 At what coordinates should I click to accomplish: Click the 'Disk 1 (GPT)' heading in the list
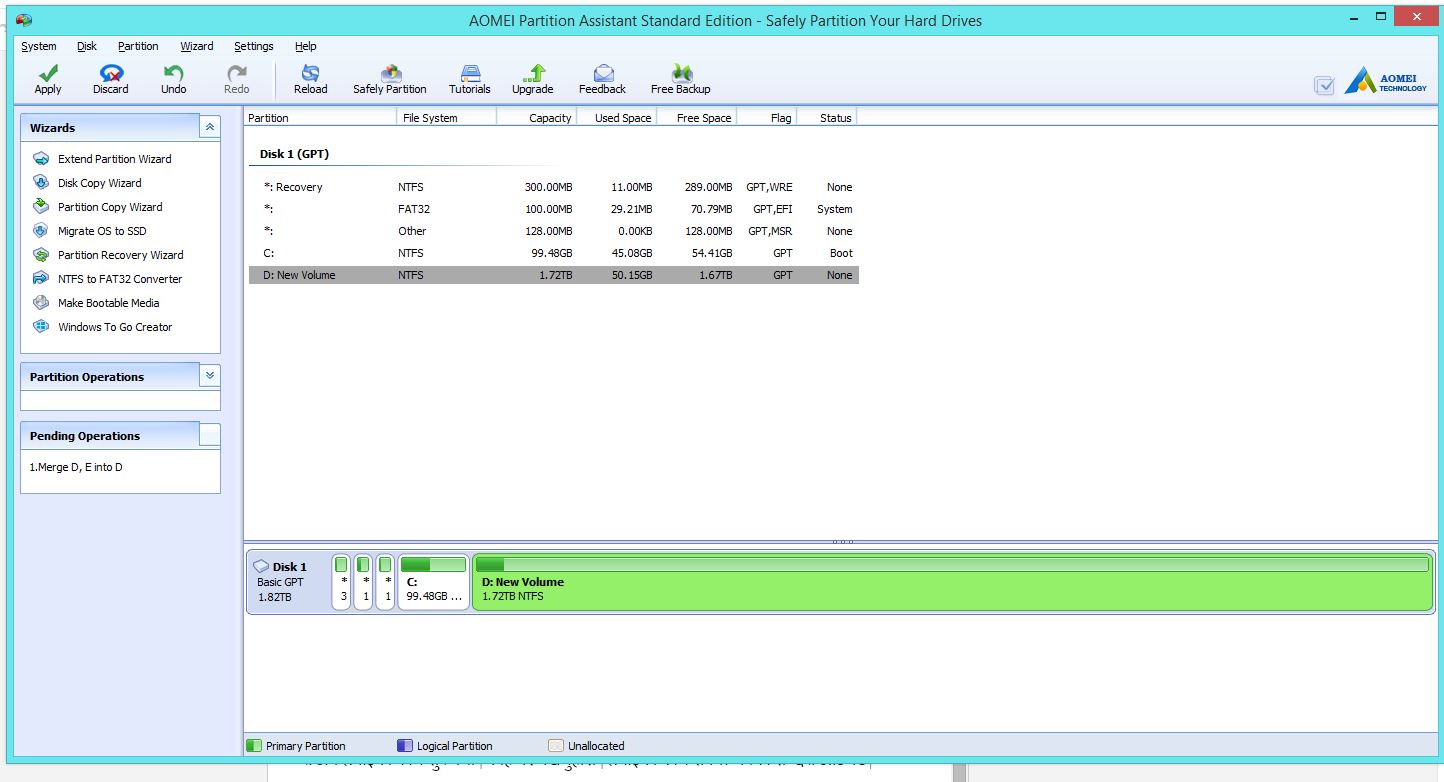[x=294, y=154]
